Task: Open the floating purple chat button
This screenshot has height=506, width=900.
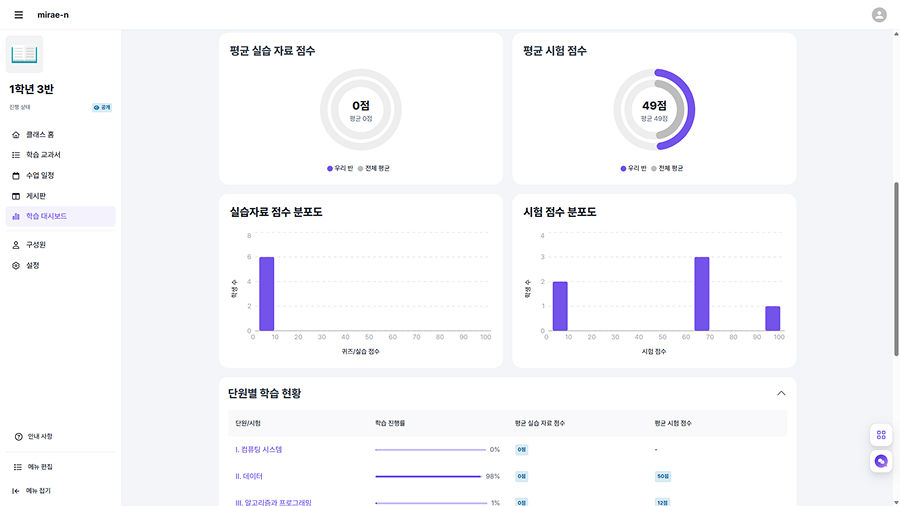Action: tap(881, 461)
